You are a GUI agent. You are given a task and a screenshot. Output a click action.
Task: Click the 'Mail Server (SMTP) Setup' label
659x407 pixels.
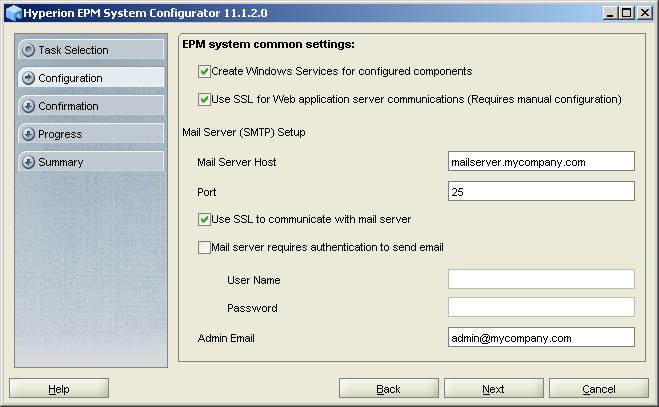pos(244,132)
